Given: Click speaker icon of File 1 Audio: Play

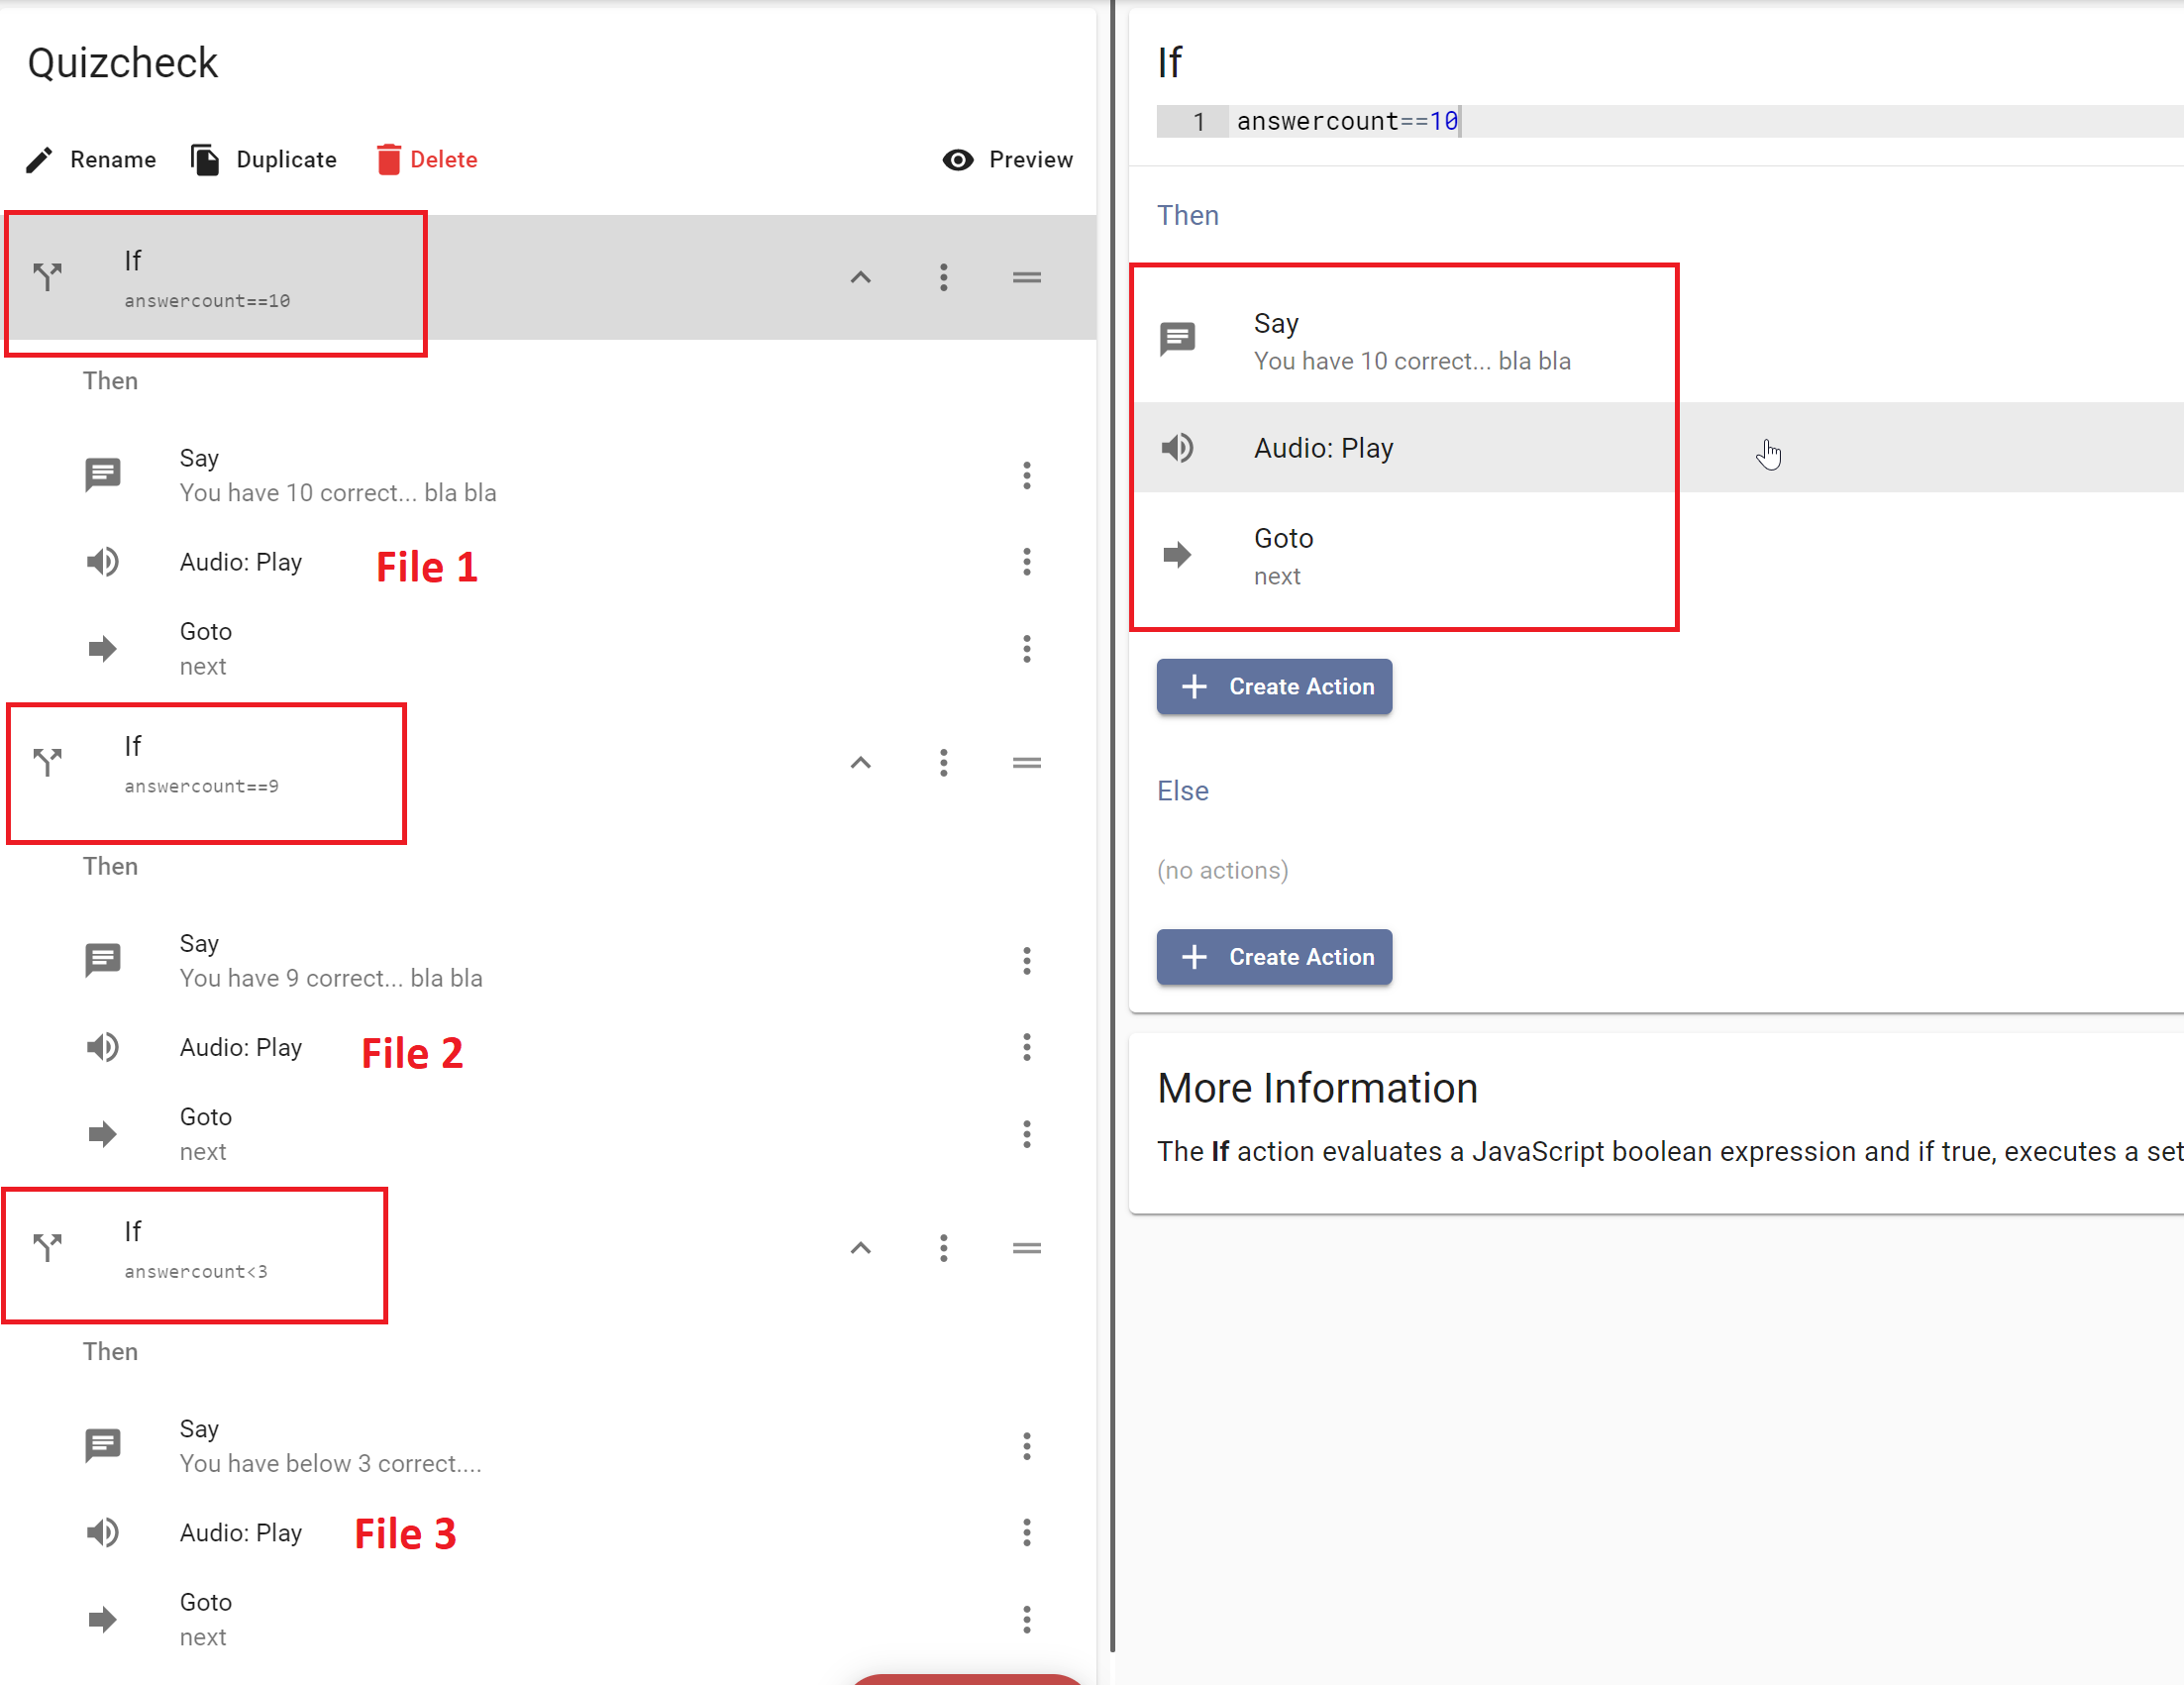Looking at the screenshot, I should click(103, 562).
